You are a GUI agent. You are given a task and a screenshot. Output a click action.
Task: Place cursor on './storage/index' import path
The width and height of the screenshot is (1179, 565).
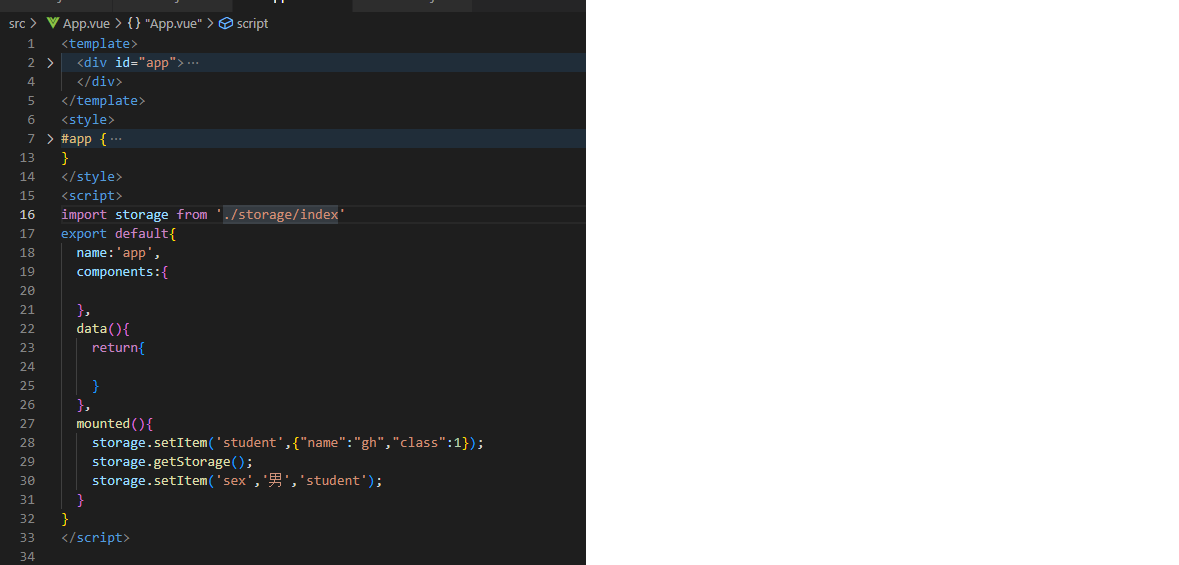280,214
